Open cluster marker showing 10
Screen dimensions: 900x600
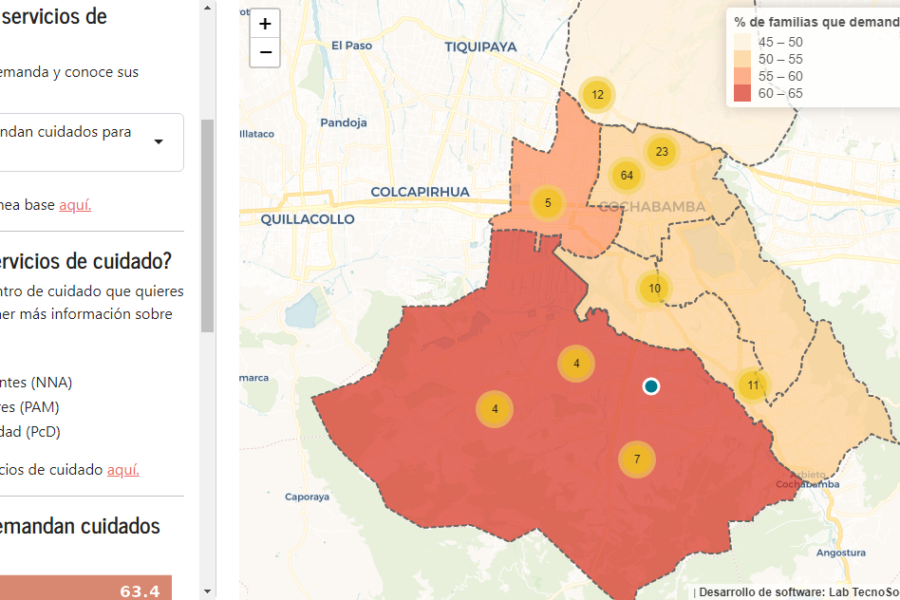654,288
